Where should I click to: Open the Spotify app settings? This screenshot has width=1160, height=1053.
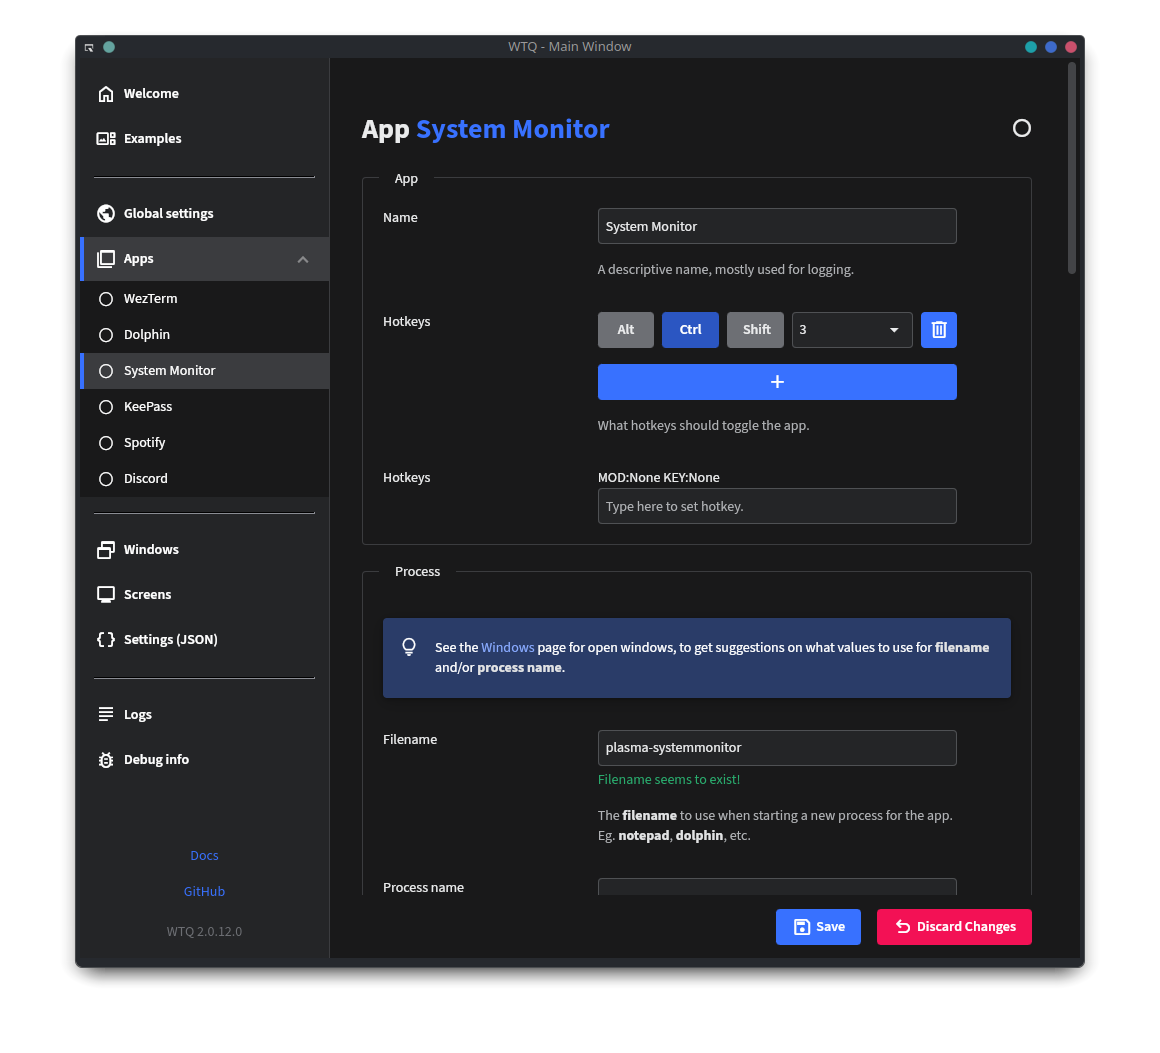point(205,443)
